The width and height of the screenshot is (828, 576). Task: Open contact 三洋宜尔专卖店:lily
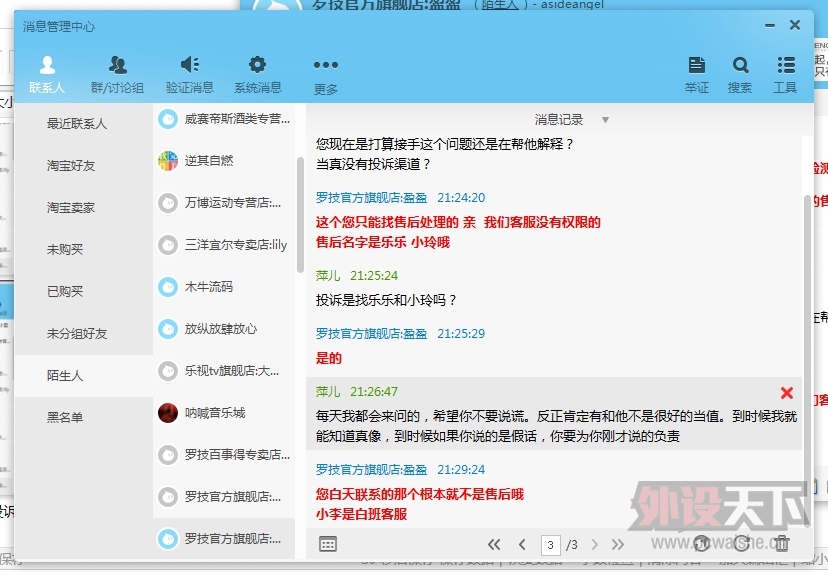pyautogui.click(x=224, y=245)
